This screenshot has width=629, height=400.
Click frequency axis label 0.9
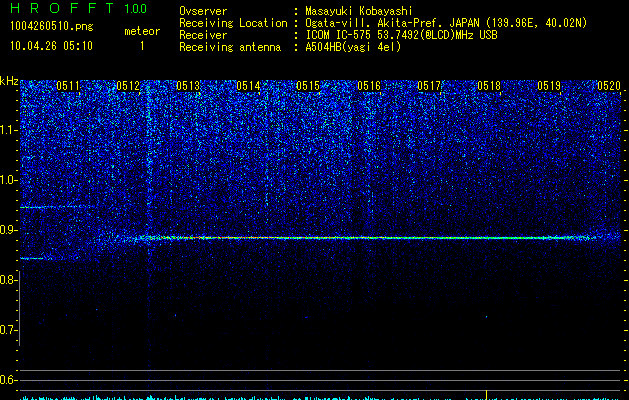pyautogui.click(x=8, y=230)
